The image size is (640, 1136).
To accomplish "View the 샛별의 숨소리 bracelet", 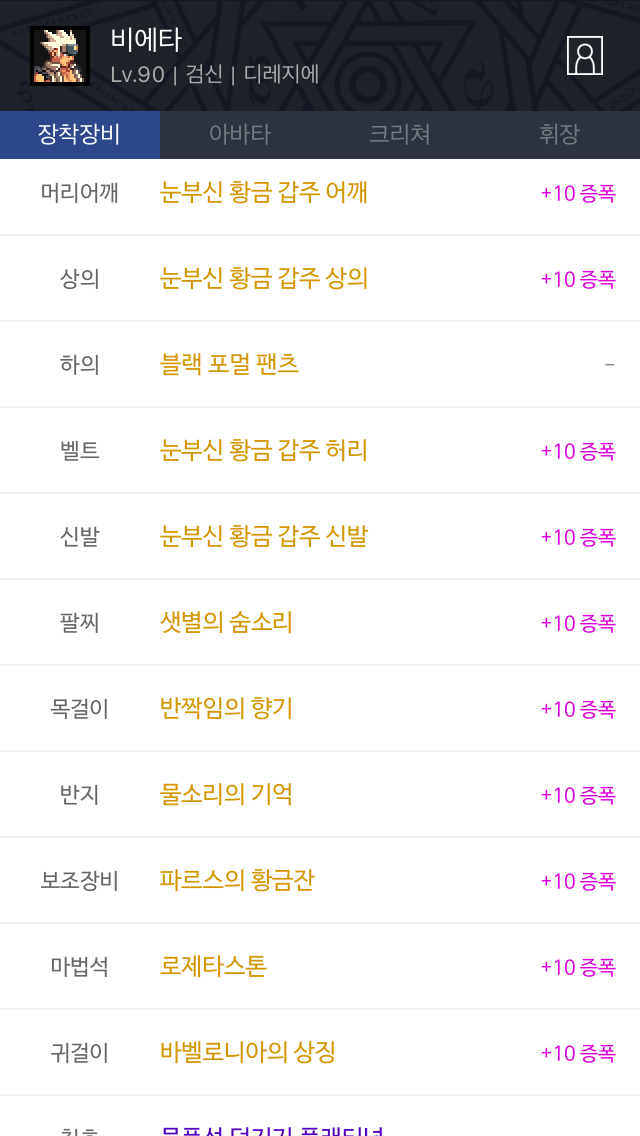I will (226, 622).
